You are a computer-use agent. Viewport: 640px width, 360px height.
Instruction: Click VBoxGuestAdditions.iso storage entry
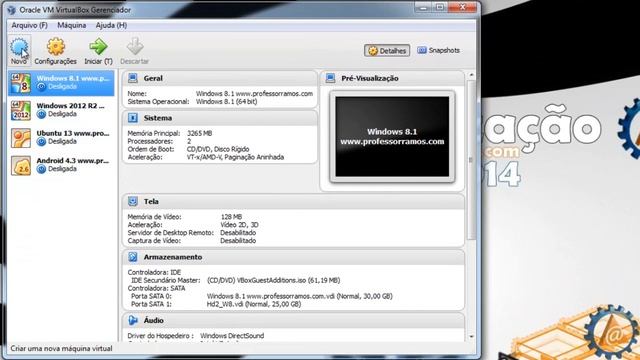tap(273, 280)
